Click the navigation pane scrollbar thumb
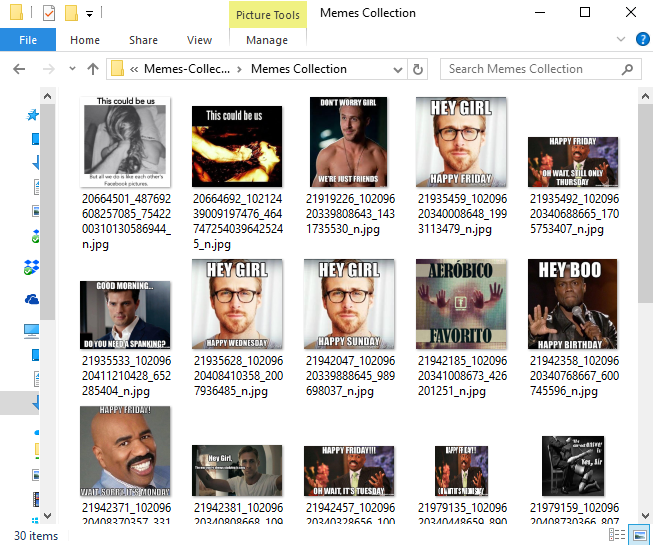The image size is (653, 545). click(x=47, y=212)
